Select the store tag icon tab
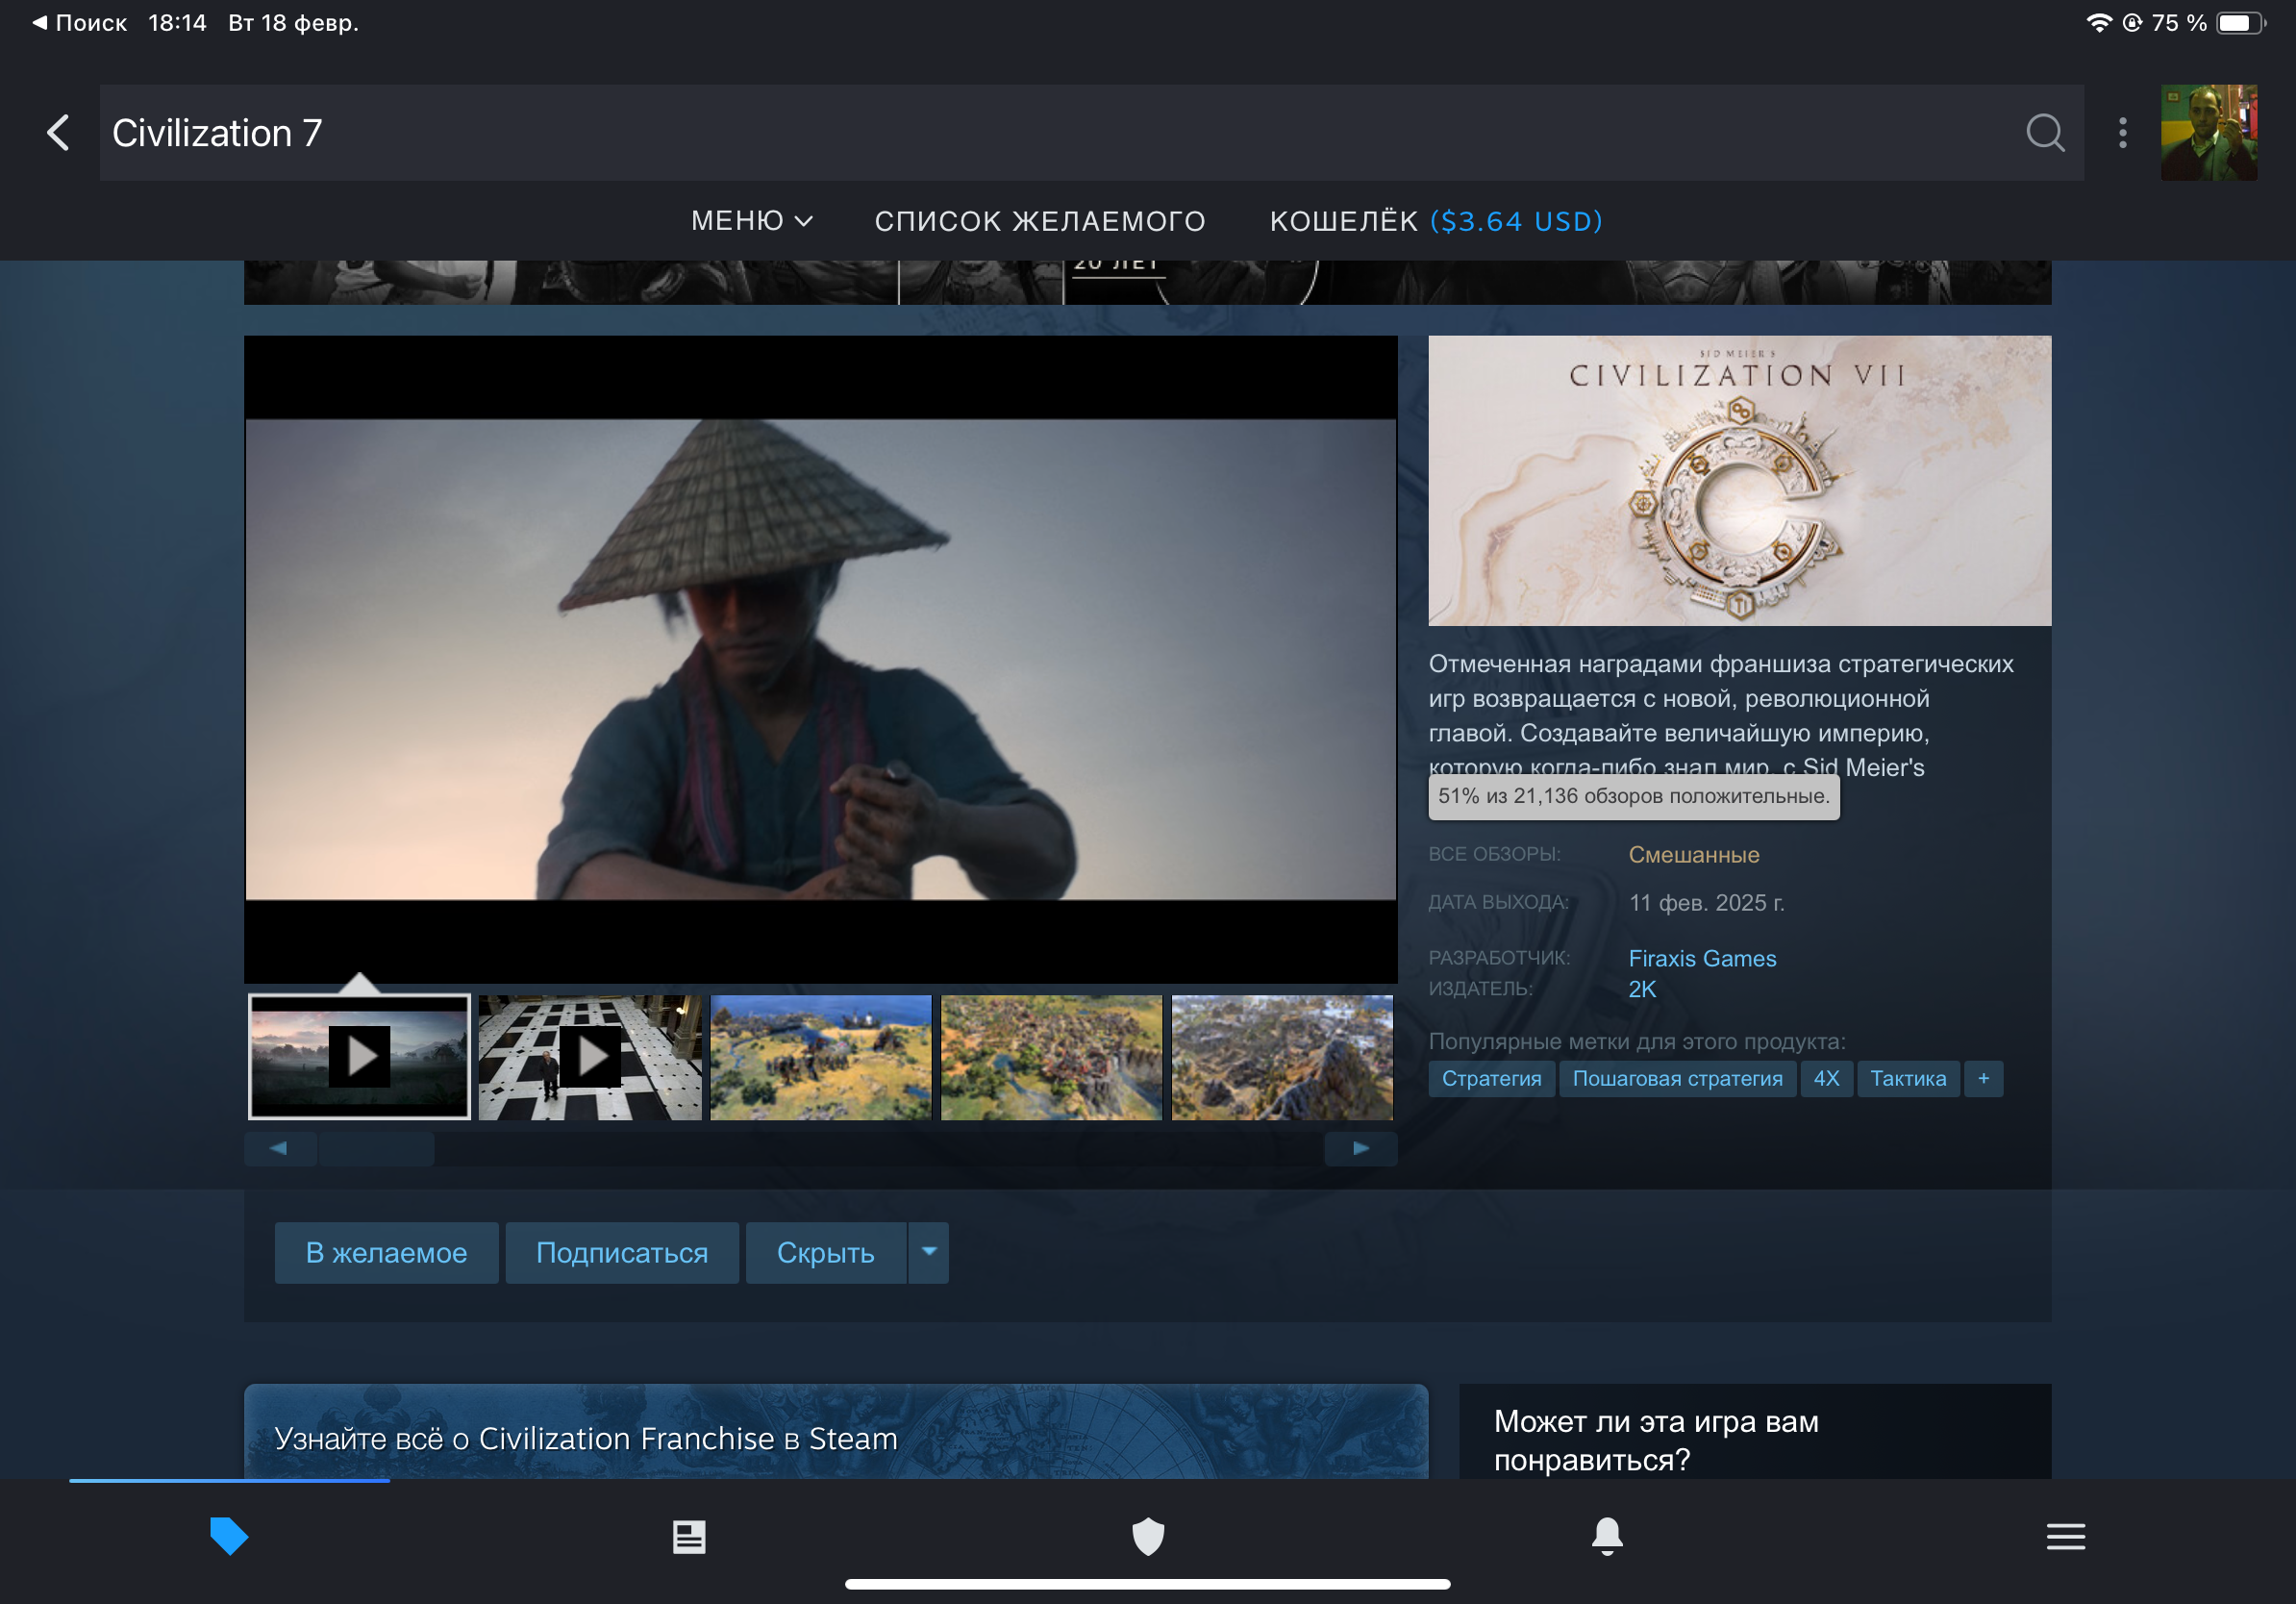The width and height of the screenshot is (2296, 1604). click(229, 1535)
